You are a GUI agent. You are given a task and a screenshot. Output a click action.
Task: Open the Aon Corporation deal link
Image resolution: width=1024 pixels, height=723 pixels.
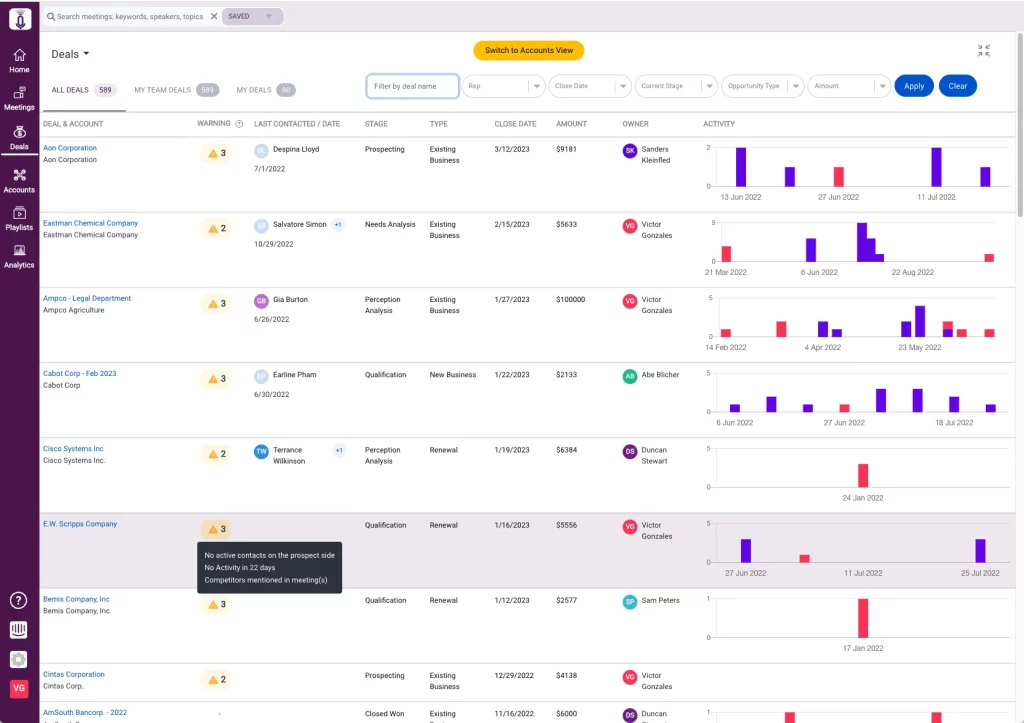70,148
